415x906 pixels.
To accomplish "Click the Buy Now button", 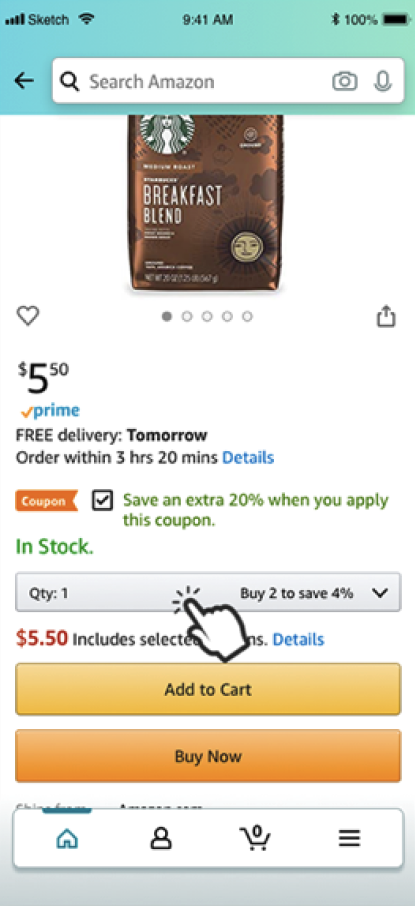I will [208, 756].
